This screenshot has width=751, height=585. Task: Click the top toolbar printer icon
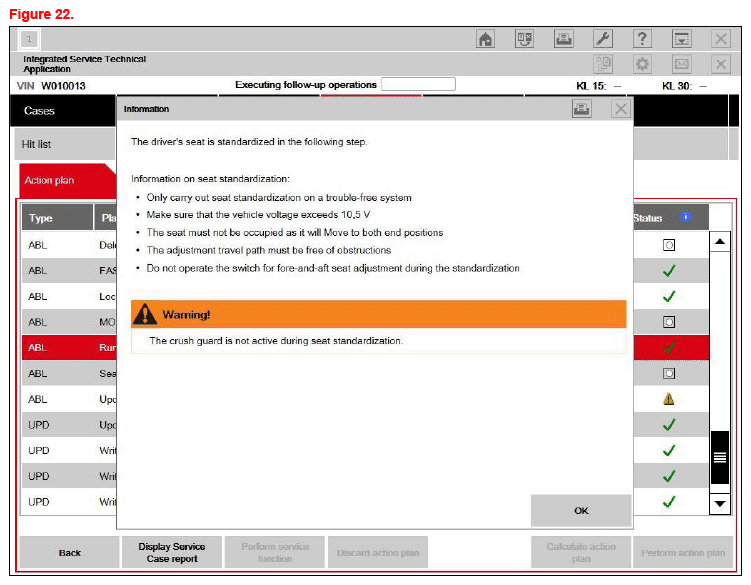coord(563,39)
